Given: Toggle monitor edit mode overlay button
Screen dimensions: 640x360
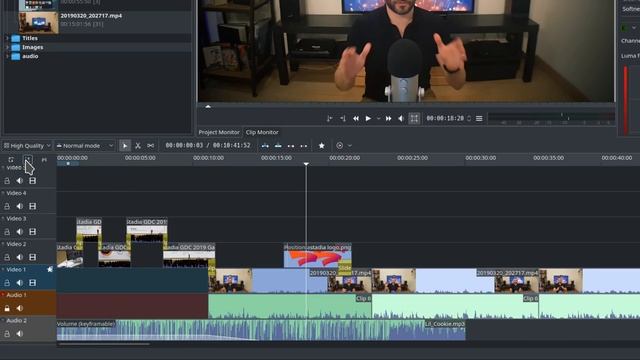Looking at the screenshot, I should 414,118.
